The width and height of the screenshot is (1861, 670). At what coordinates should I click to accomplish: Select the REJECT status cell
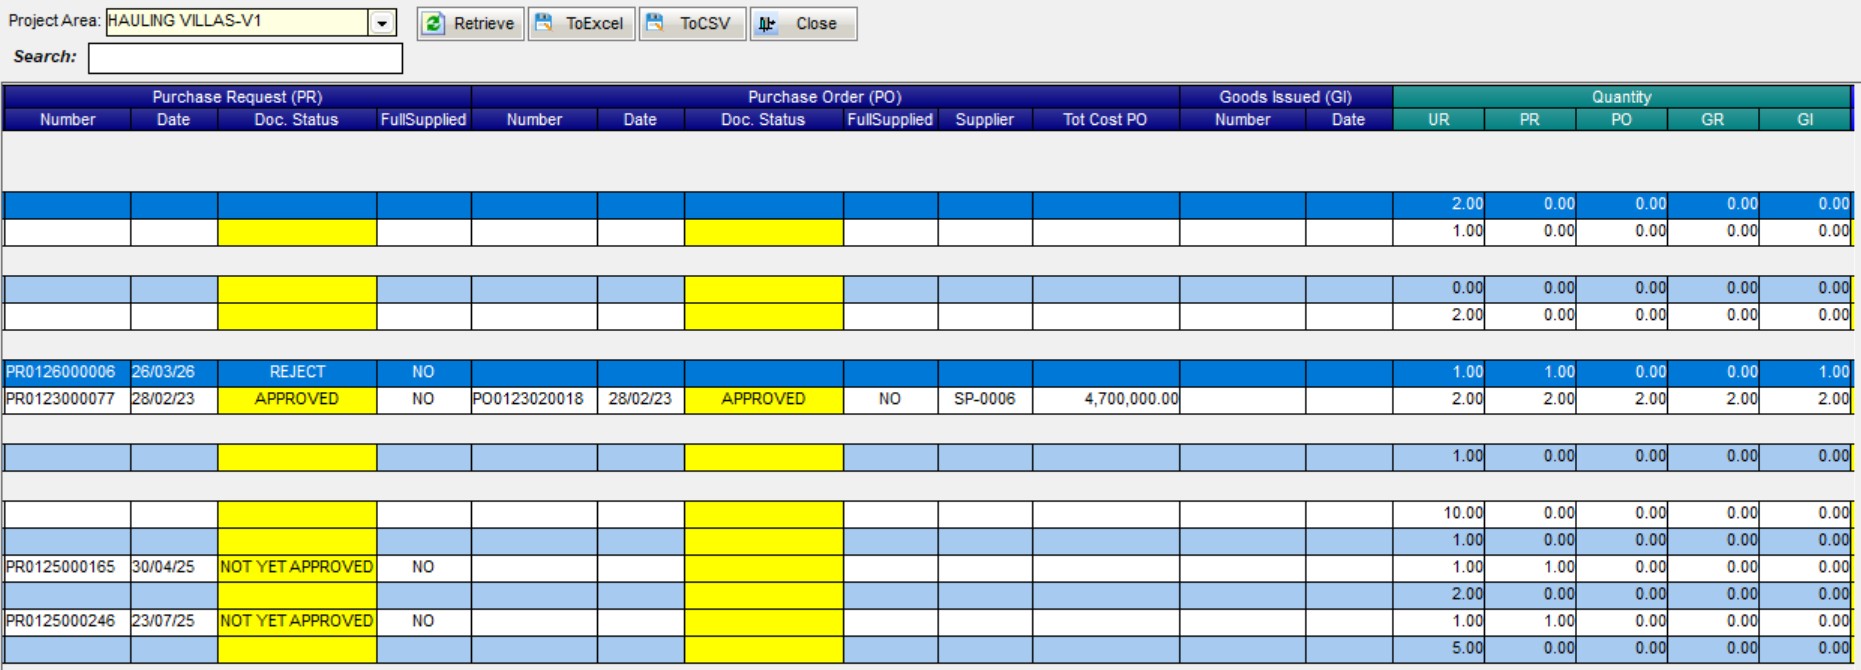(297, 372)
